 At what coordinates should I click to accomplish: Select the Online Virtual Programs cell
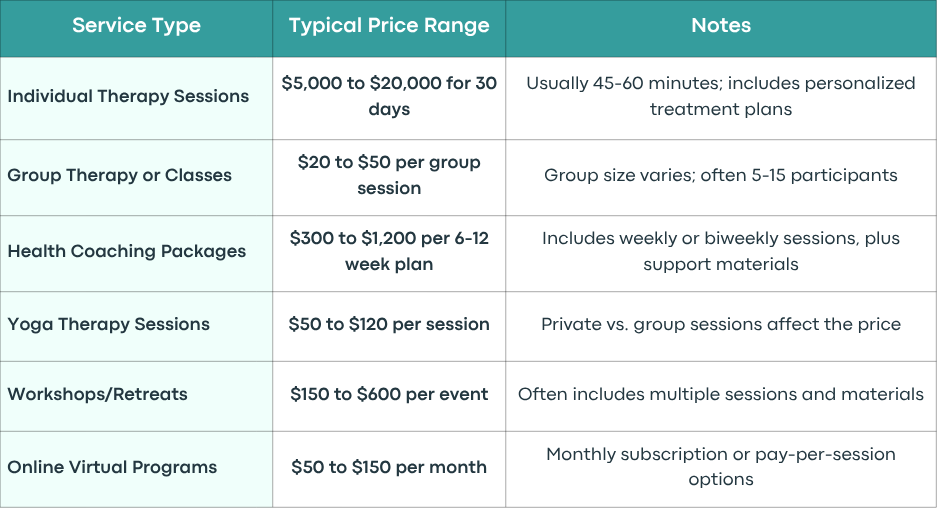coord(136,469)
